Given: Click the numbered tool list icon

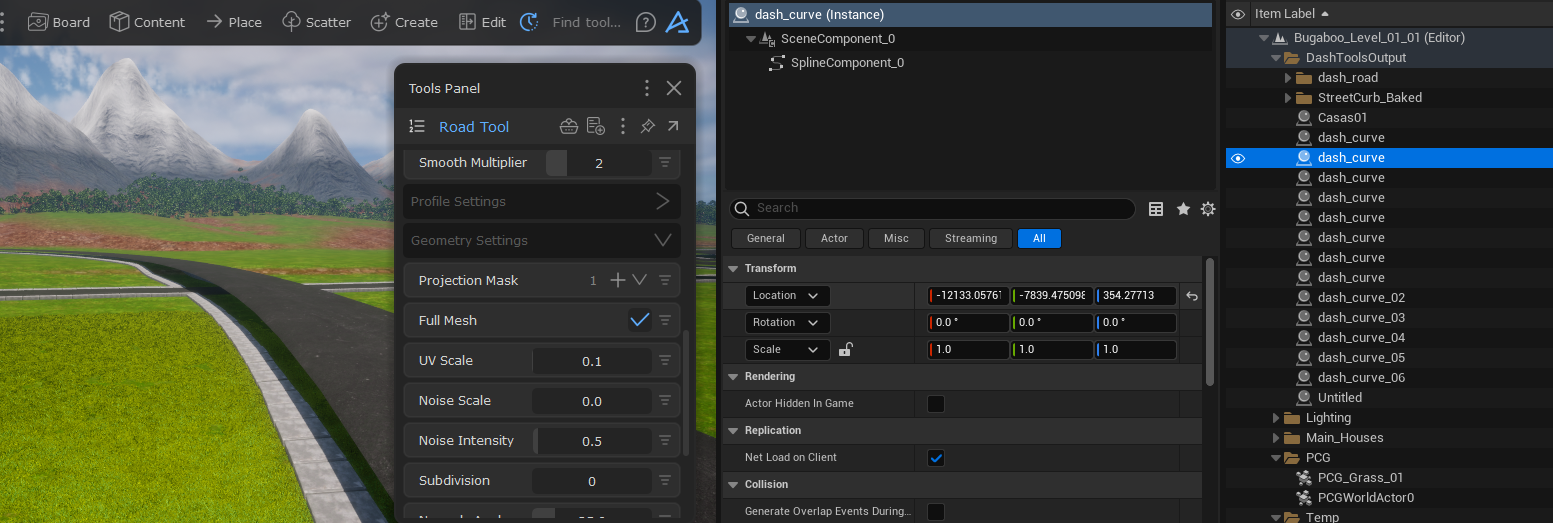Looking at the screenshot, I should click(418, 126).
